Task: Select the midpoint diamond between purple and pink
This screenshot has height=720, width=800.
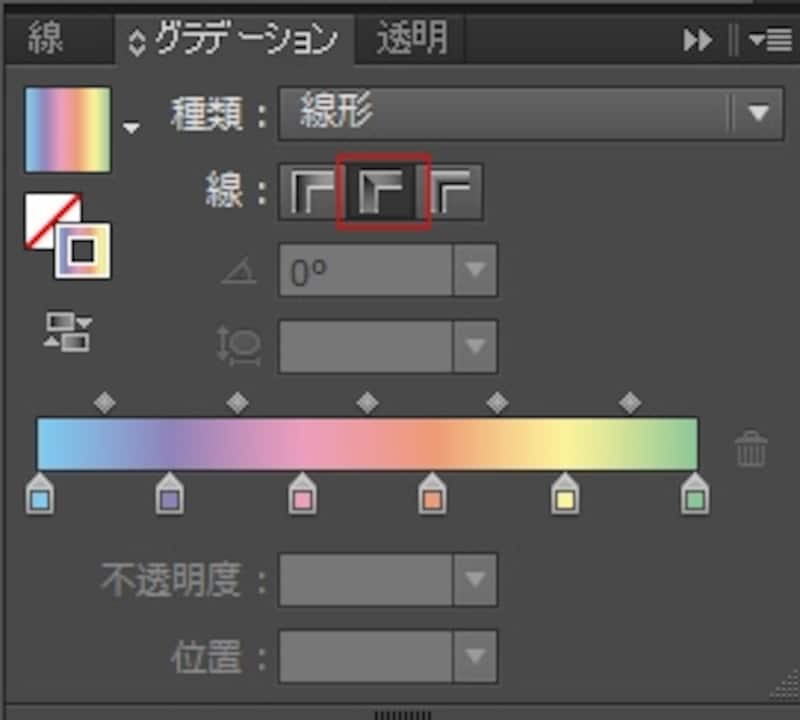Action: pyautogui.click(x=237, y=403)
